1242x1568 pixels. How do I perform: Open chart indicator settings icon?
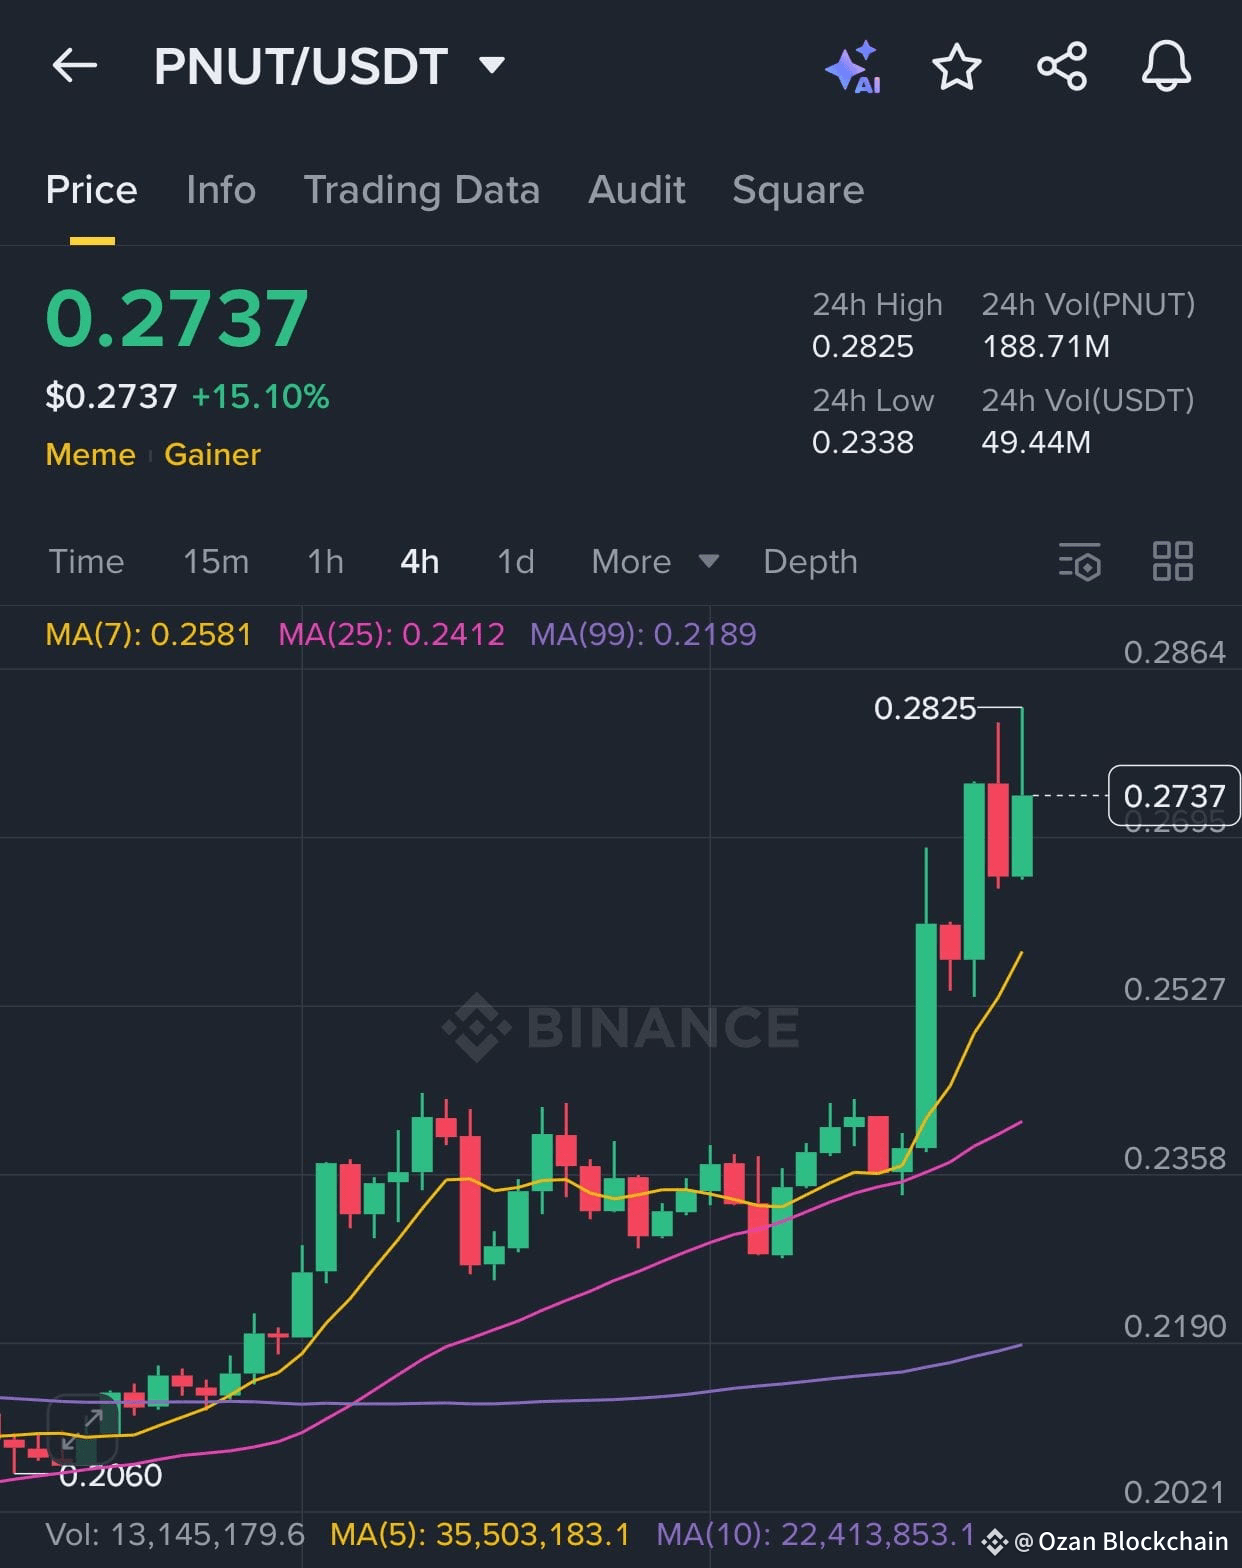coord(1080,561)
